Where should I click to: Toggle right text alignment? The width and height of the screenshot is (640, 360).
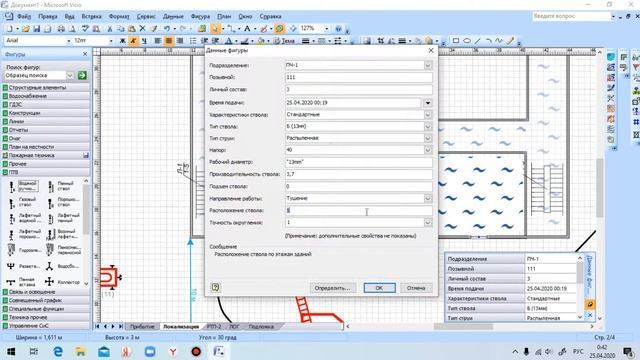pyautogui.click(x=180, y=41)
